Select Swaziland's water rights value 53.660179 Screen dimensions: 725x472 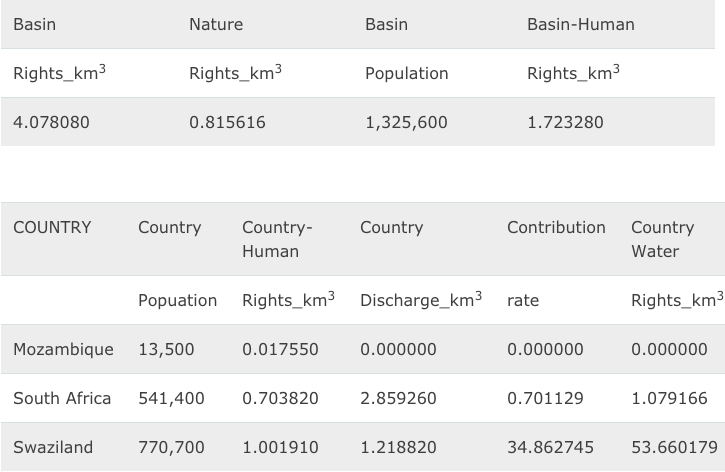pyautogui.click(x=674, y=447)
